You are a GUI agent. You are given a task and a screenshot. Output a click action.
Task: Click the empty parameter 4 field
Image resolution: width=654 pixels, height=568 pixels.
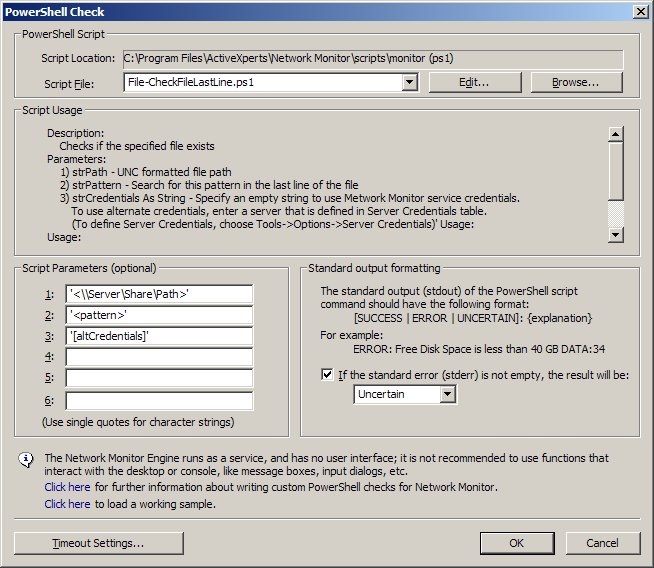point(159,357)
